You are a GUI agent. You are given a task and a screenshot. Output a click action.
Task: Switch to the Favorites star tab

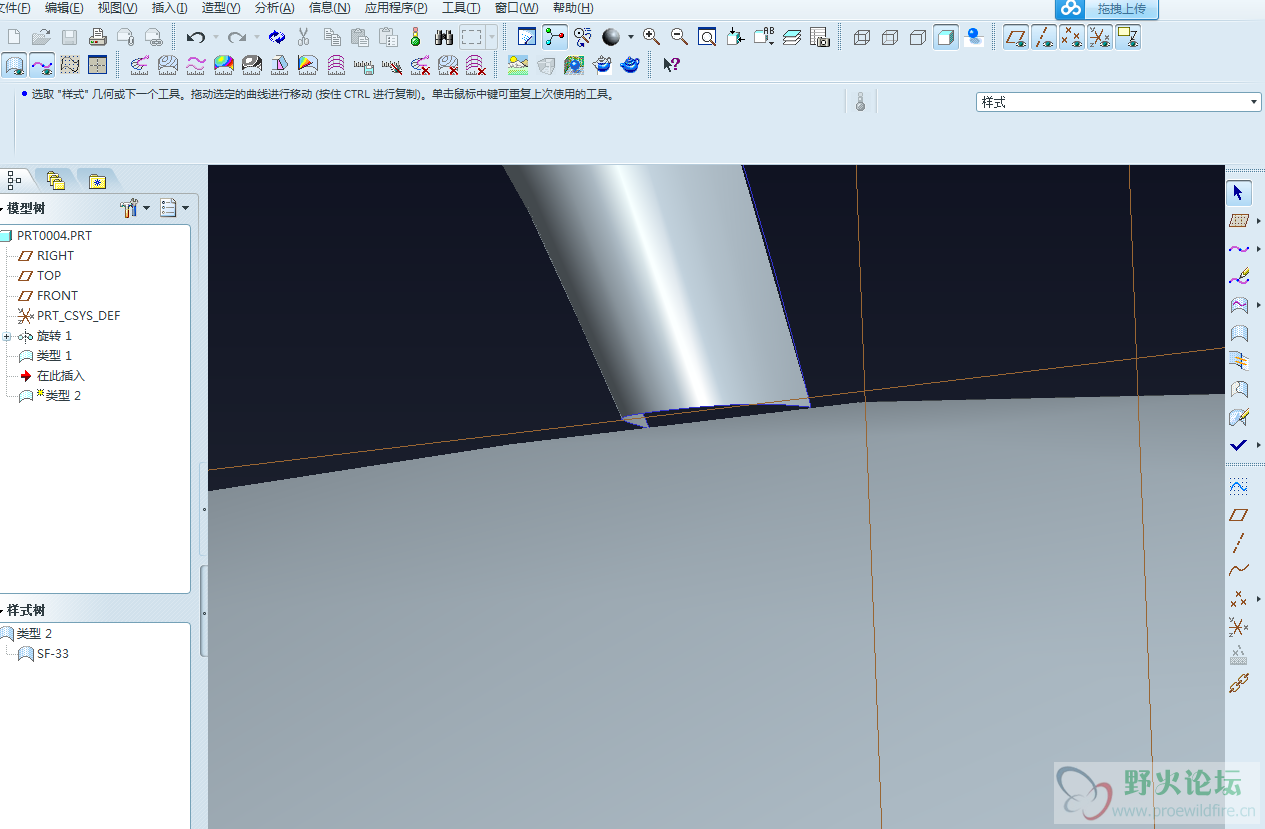(96, 181)
